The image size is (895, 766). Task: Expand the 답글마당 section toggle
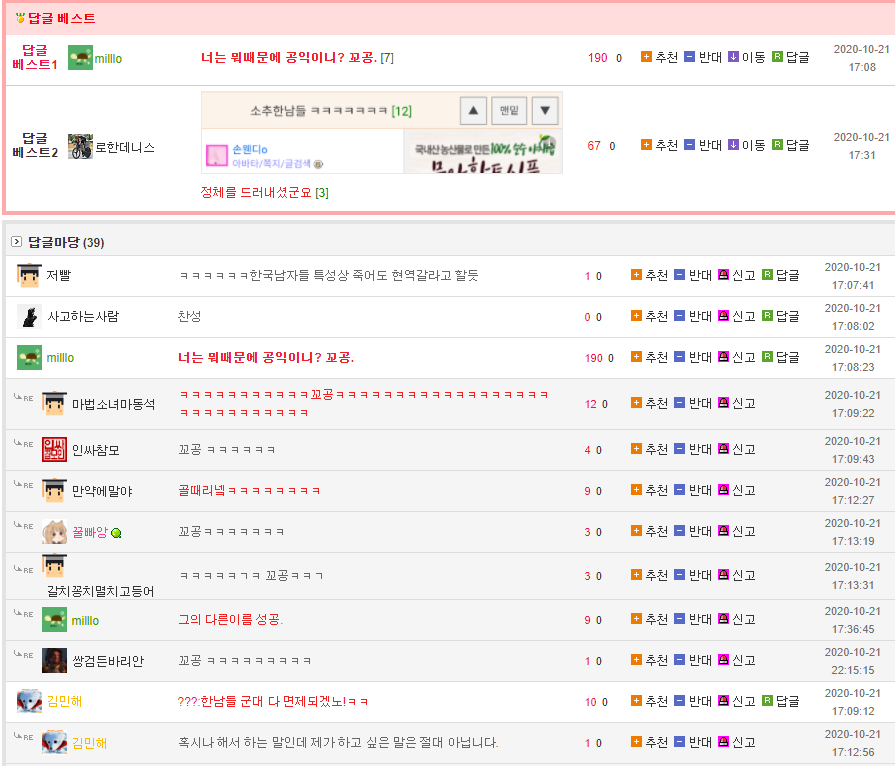point(17,242)
